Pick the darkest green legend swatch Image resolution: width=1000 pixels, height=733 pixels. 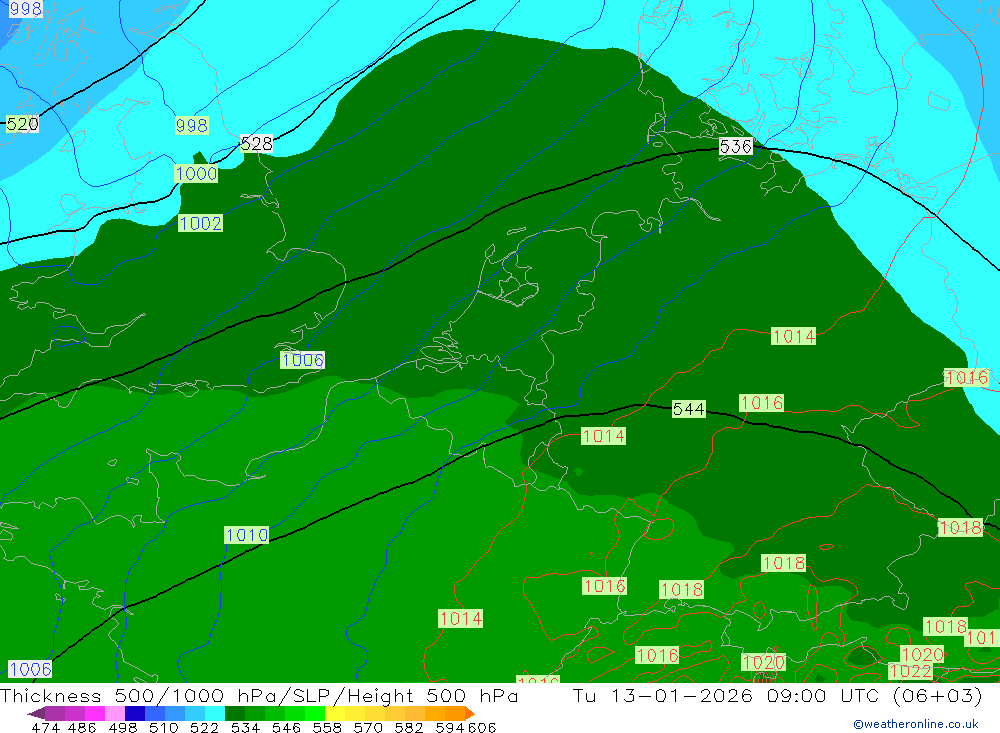235,713
